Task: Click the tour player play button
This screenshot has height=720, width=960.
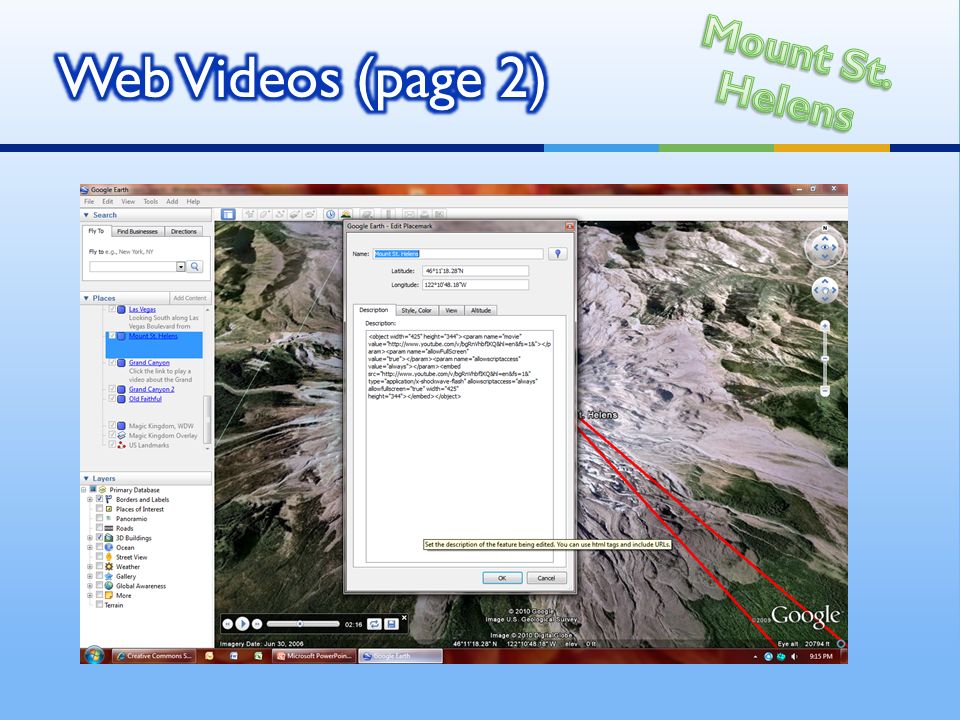Action: pyautogui.click(x=242, y=624)
